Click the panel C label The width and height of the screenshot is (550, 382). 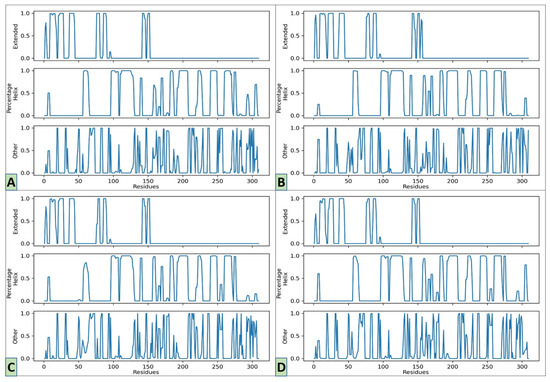(11, 367)
